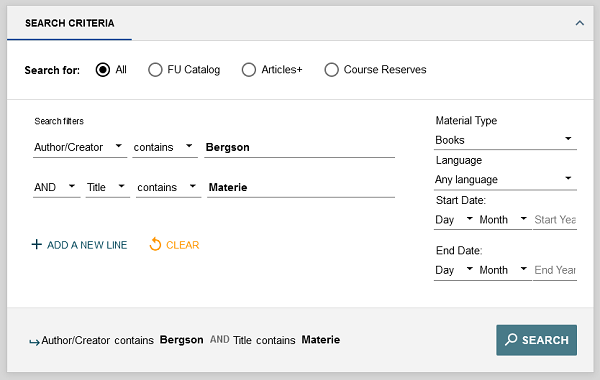600x380 pixels.
Task: Open the Start Date Month dropdown
Action: tap(503, 220)
